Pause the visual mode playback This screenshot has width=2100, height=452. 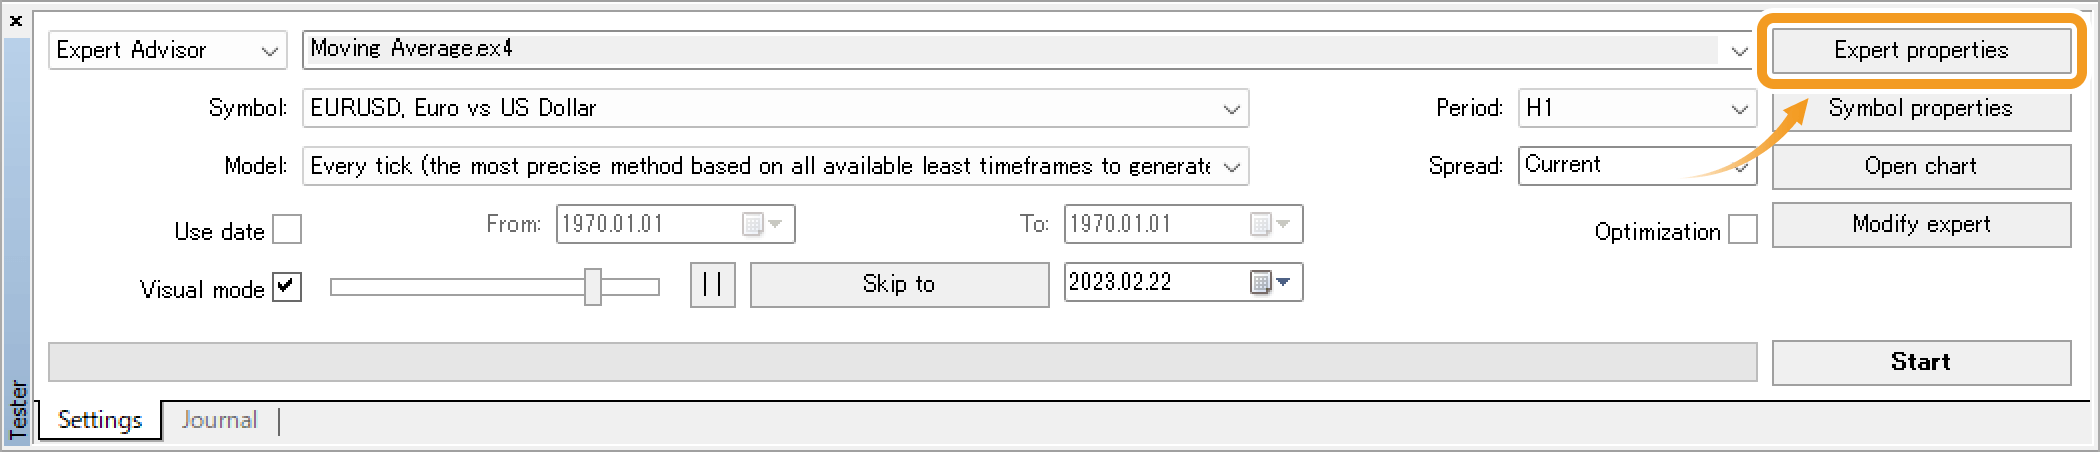point(712,285)
